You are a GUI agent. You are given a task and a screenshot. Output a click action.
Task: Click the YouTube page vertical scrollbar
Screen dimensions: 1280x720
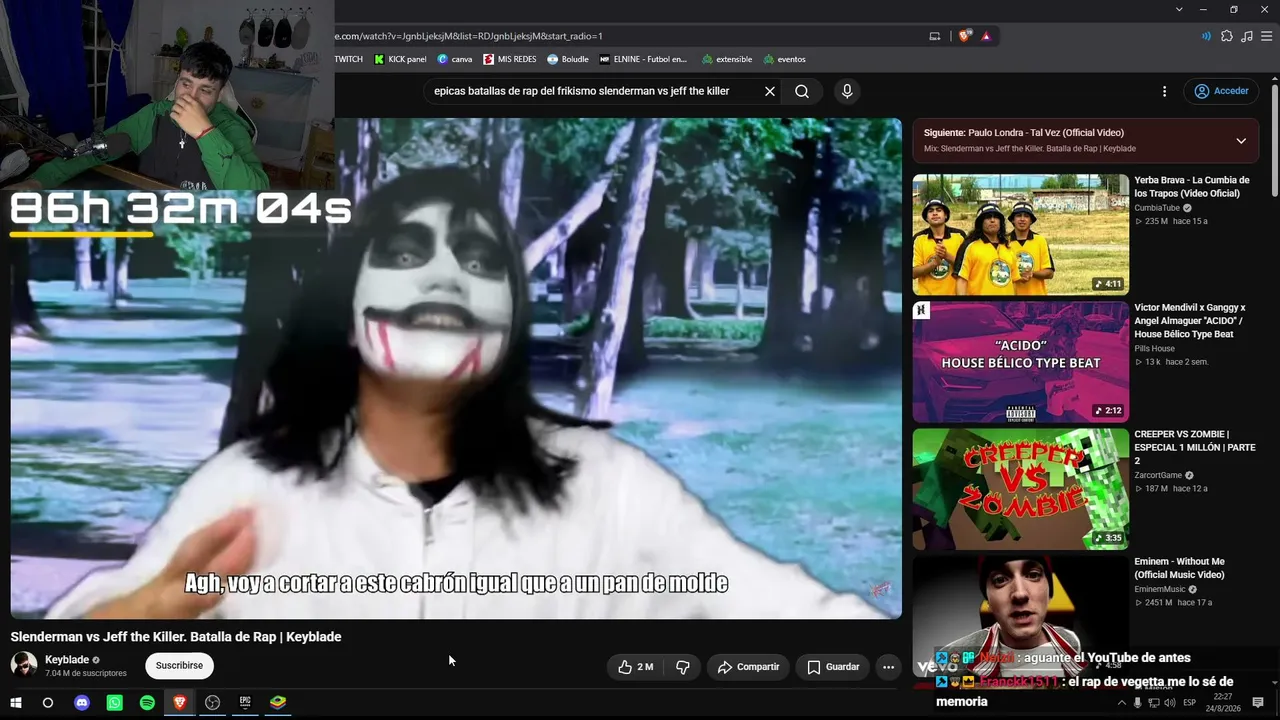point(1275,140)
